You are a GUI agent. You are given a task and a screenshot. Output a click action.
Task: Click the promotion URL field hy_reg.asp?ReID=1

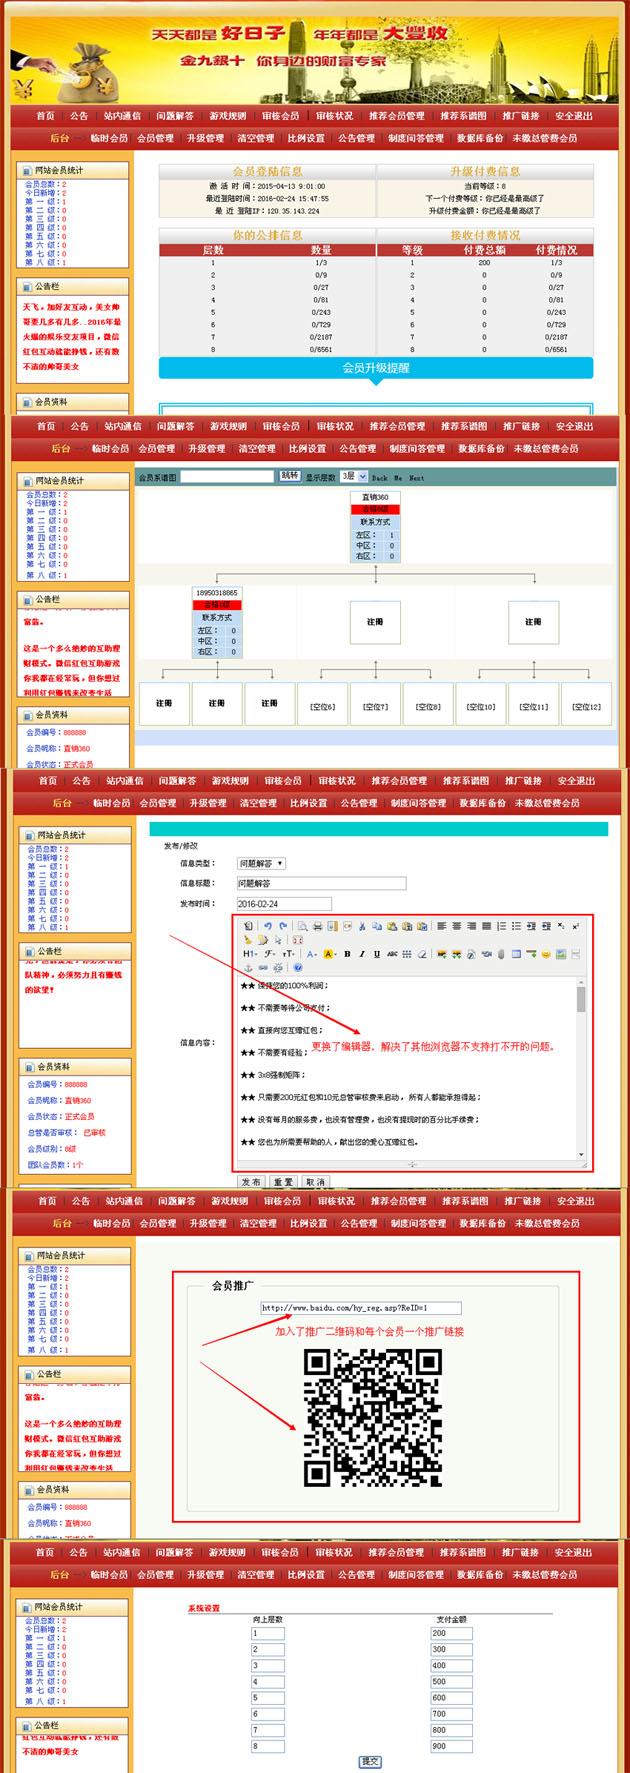click(x=361, y=1307)
